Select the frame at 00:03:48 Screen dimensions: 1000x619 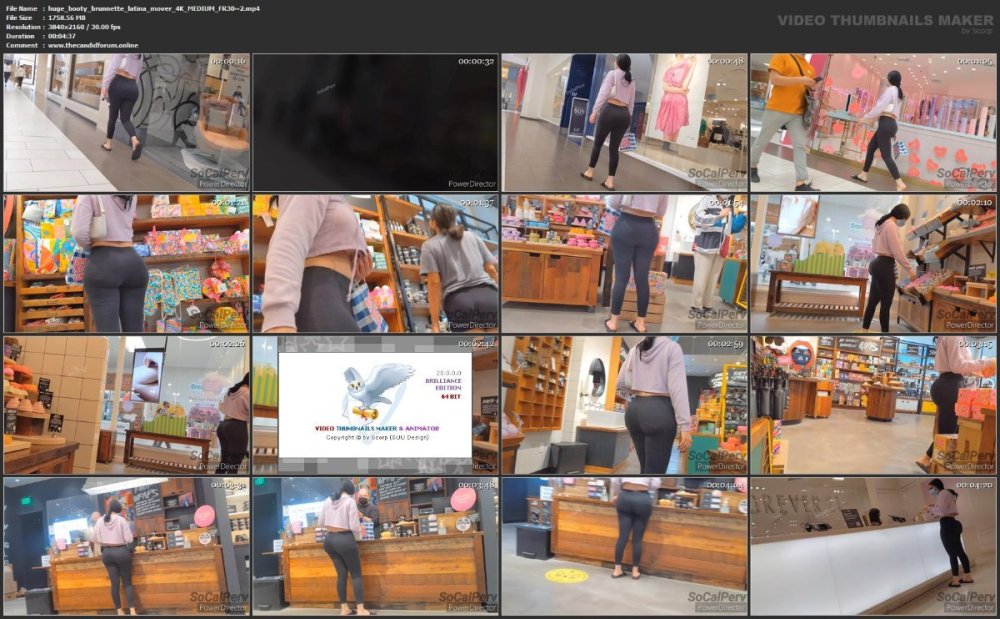375,547
